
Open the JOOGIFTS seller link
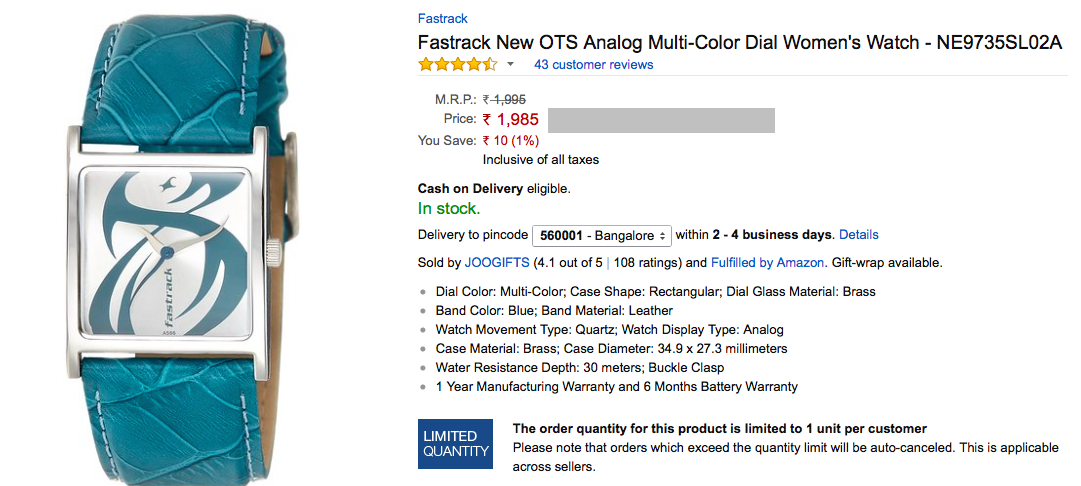pos(496,263)
